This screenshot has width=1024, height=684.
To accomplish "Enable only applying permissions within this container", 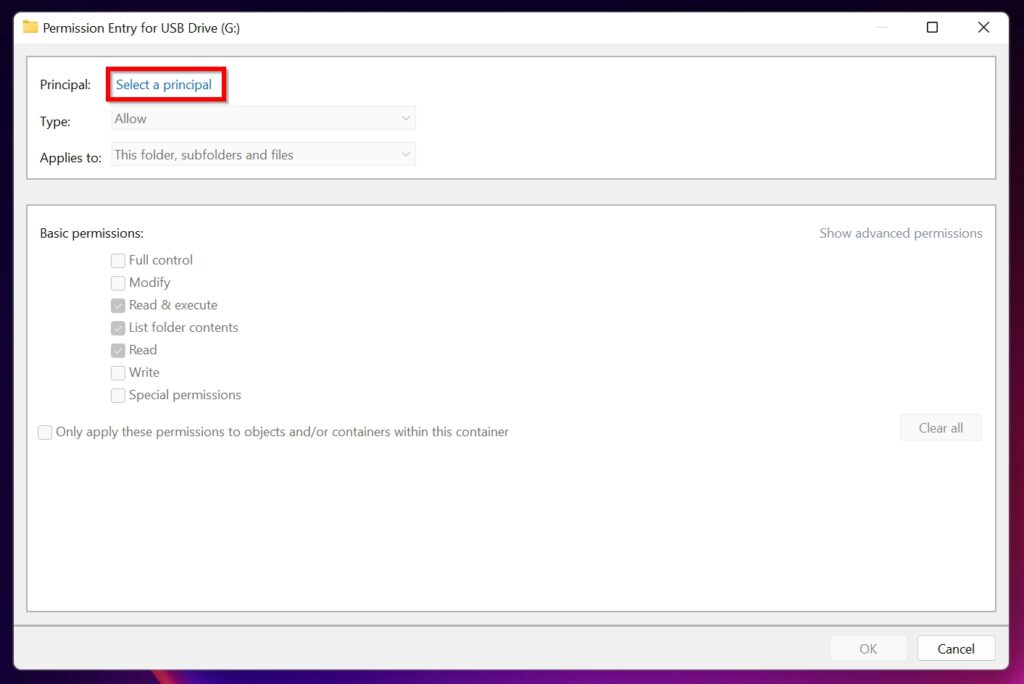I will coord(45,432).
